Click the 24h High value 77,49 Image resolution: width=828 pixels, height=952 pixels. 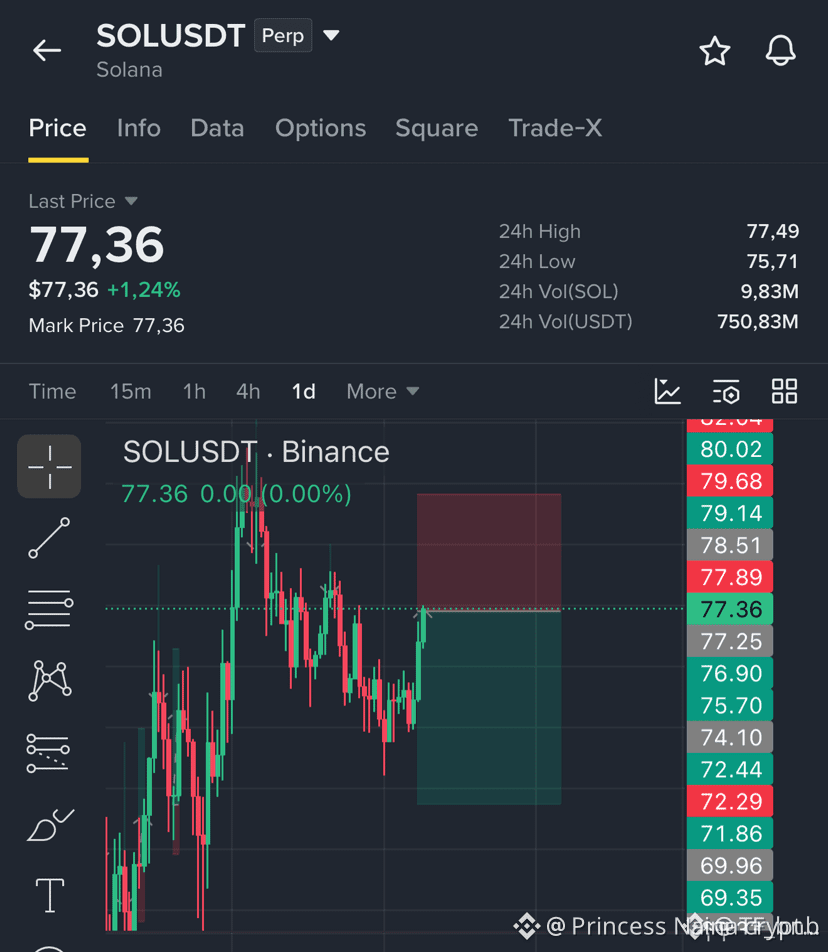point(772,231)
